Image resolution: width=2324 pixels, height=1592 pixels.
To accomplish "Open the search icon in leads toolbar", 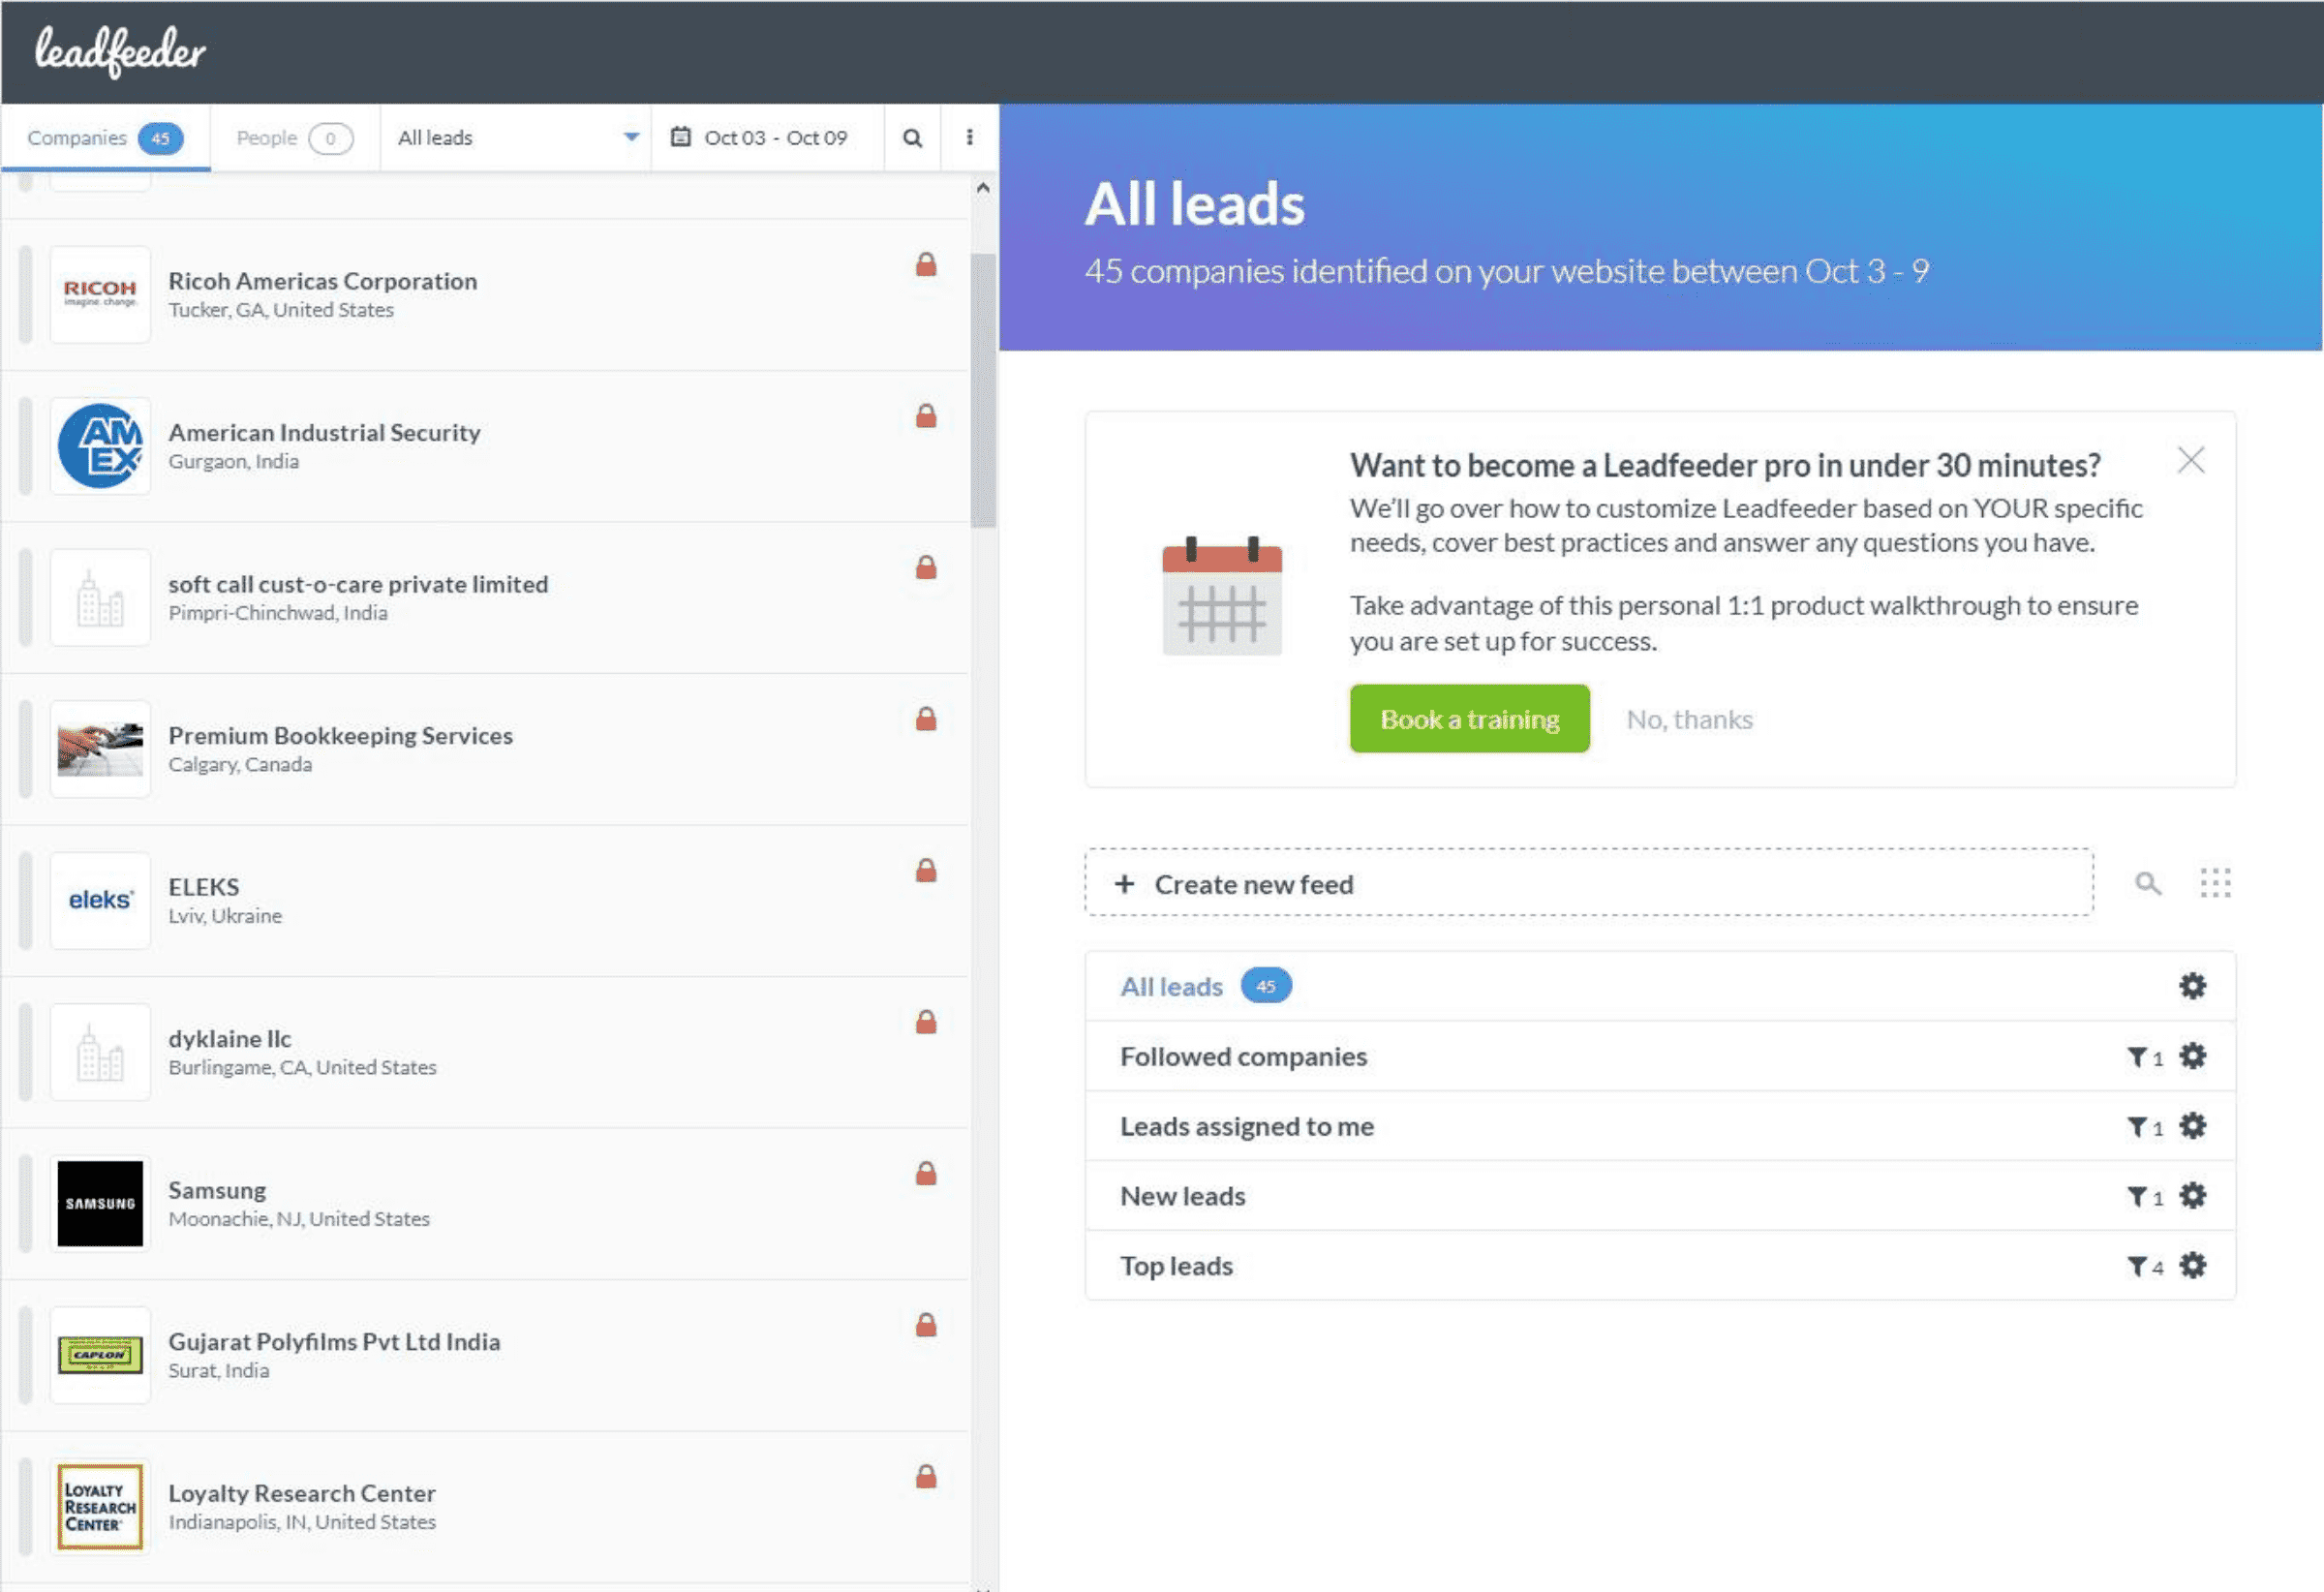I will [912, 138].
